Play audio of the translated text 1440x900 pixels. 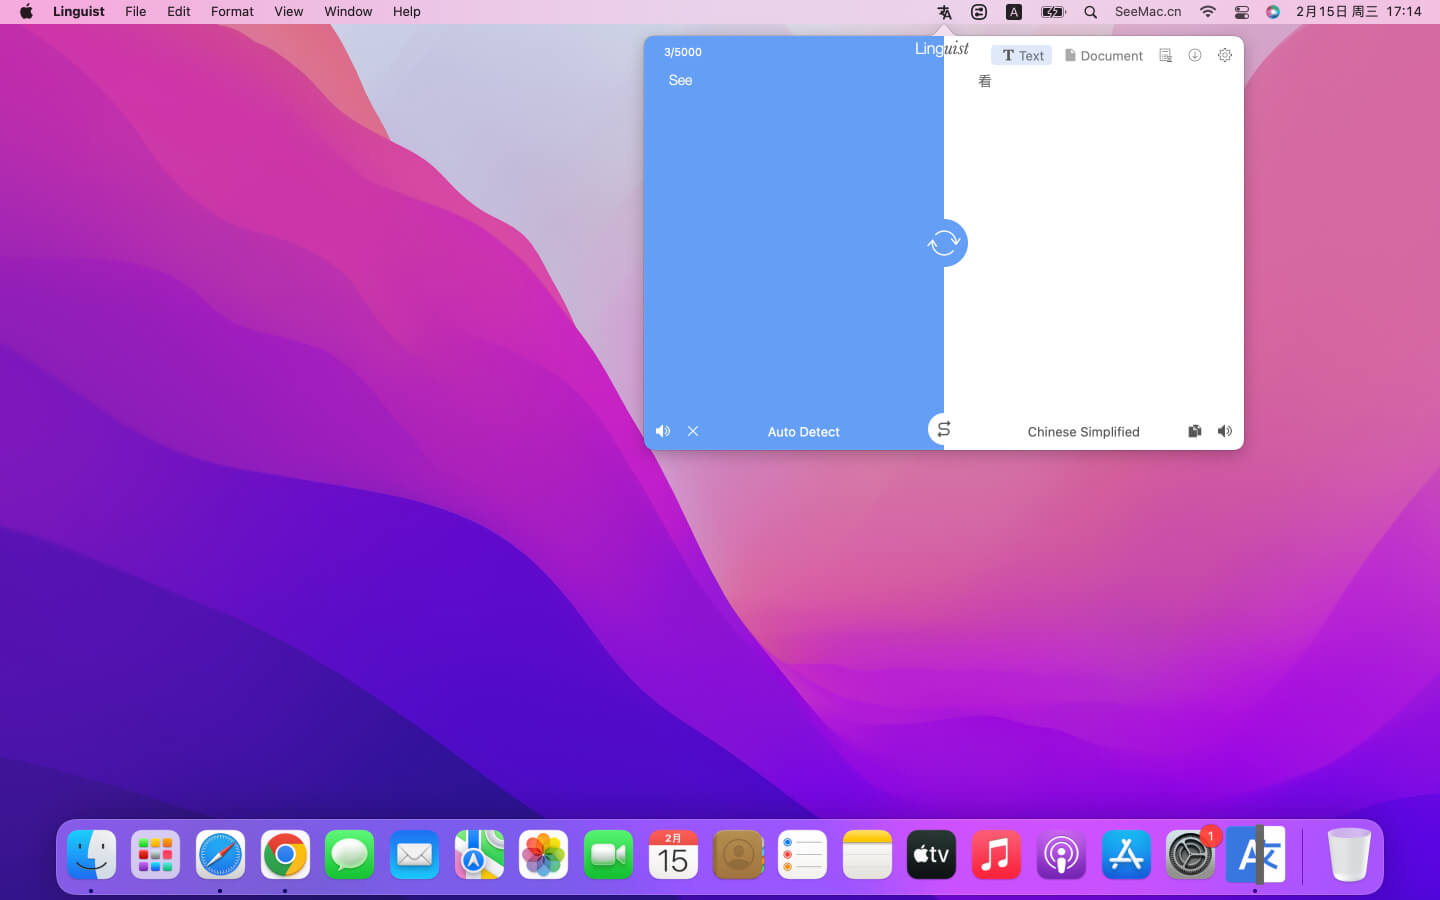pos(1224,431)
